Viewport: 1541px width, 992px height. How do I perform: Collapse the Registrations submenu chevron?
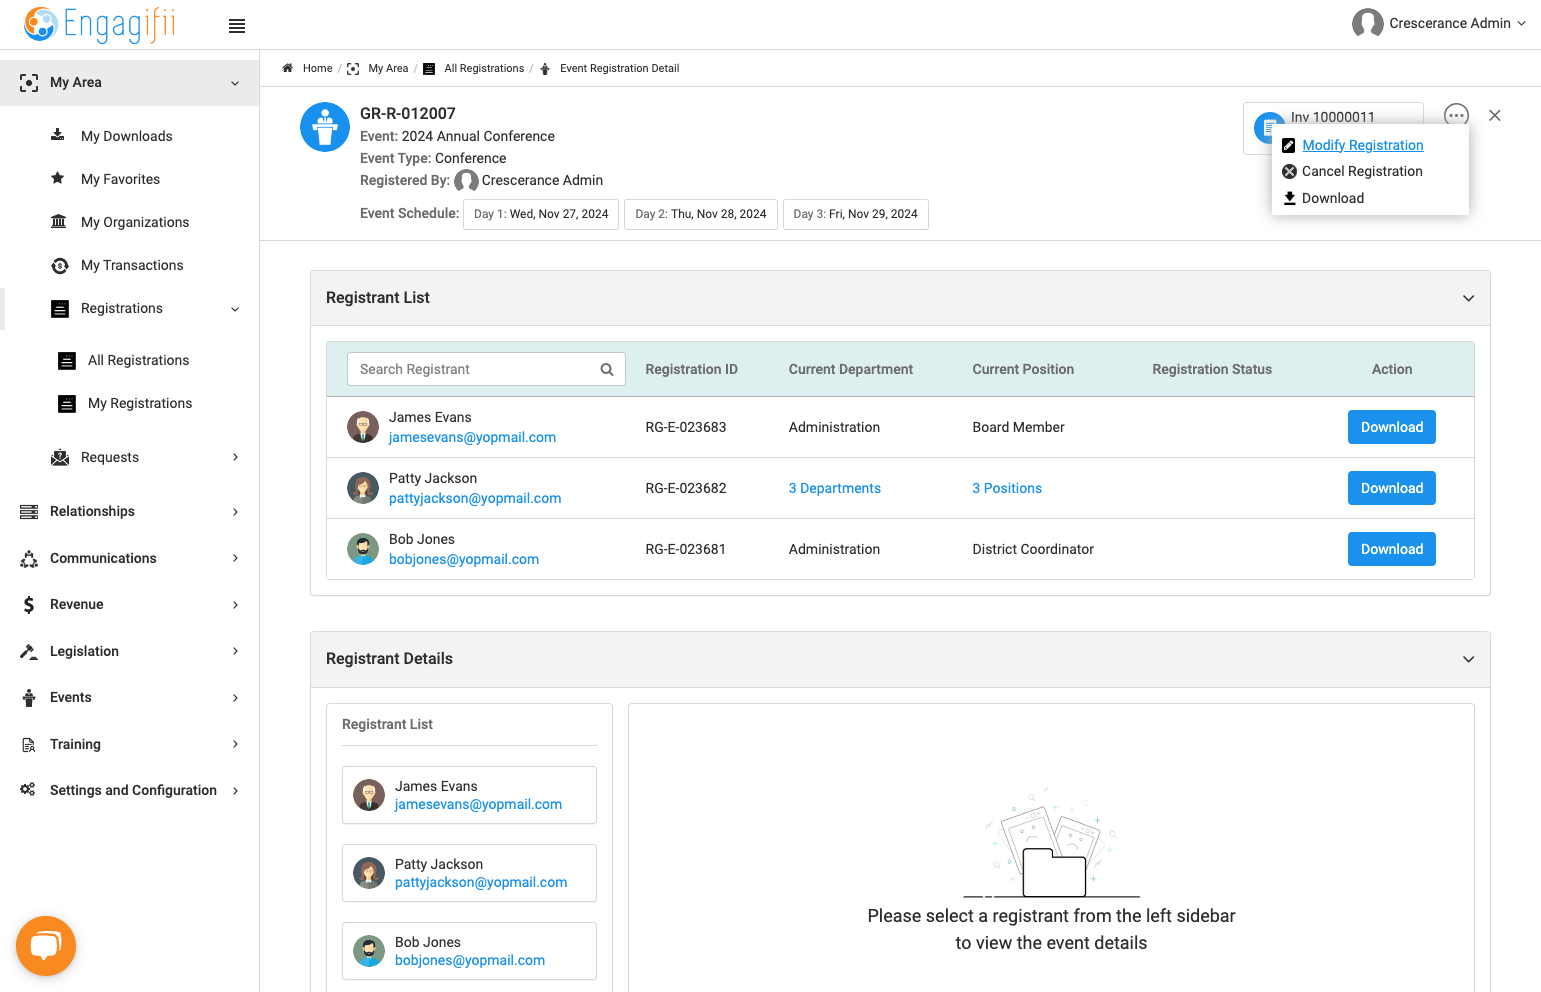[235, 309]
